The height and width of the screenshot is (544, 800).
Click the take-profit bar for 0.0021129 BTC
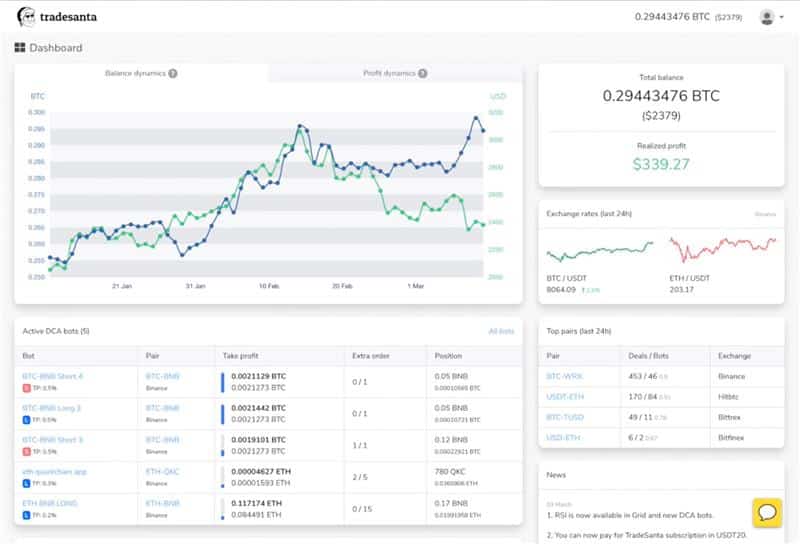click(x=222, y=382)
